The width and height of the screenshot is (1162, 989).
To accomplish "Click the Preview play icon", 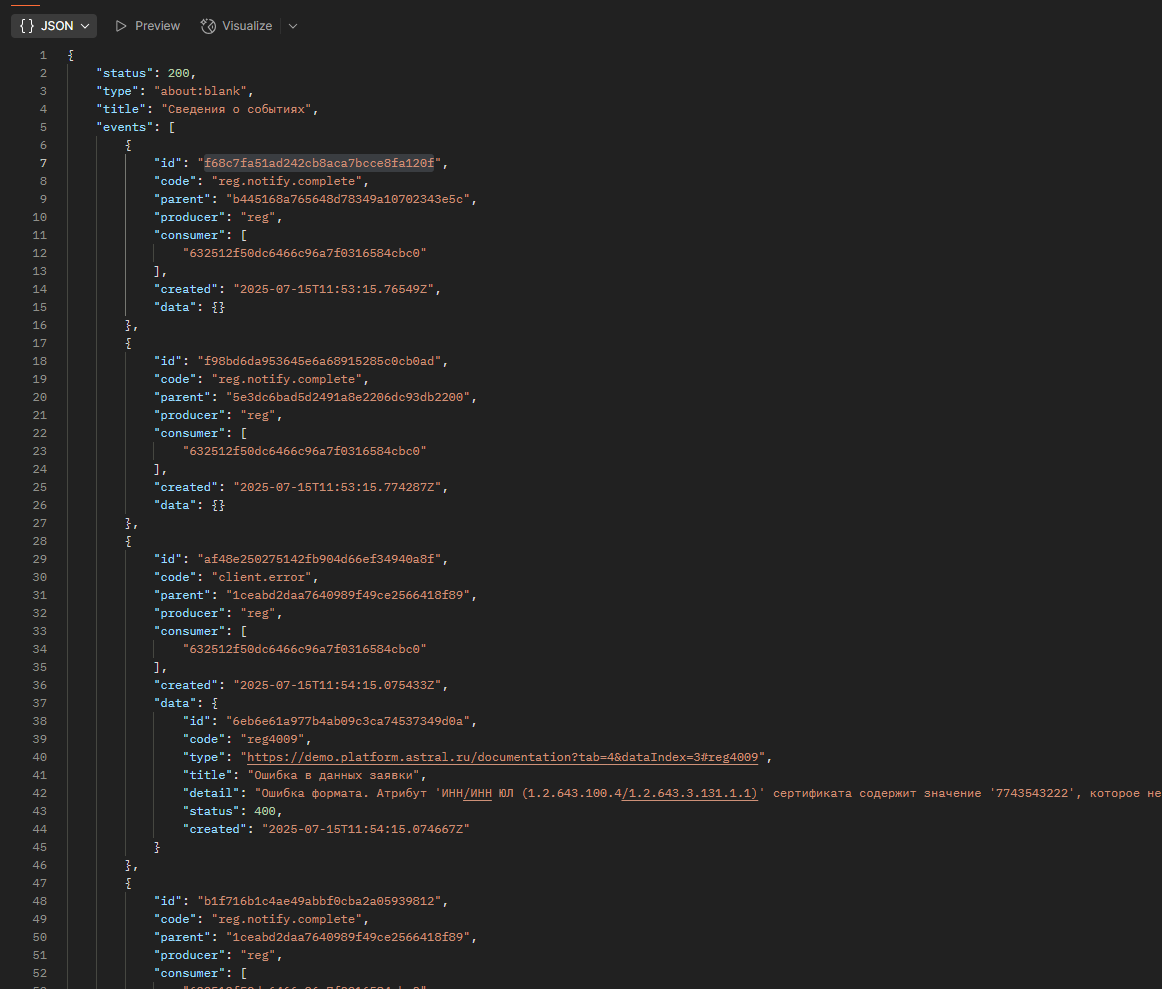I will click(121, 26).
